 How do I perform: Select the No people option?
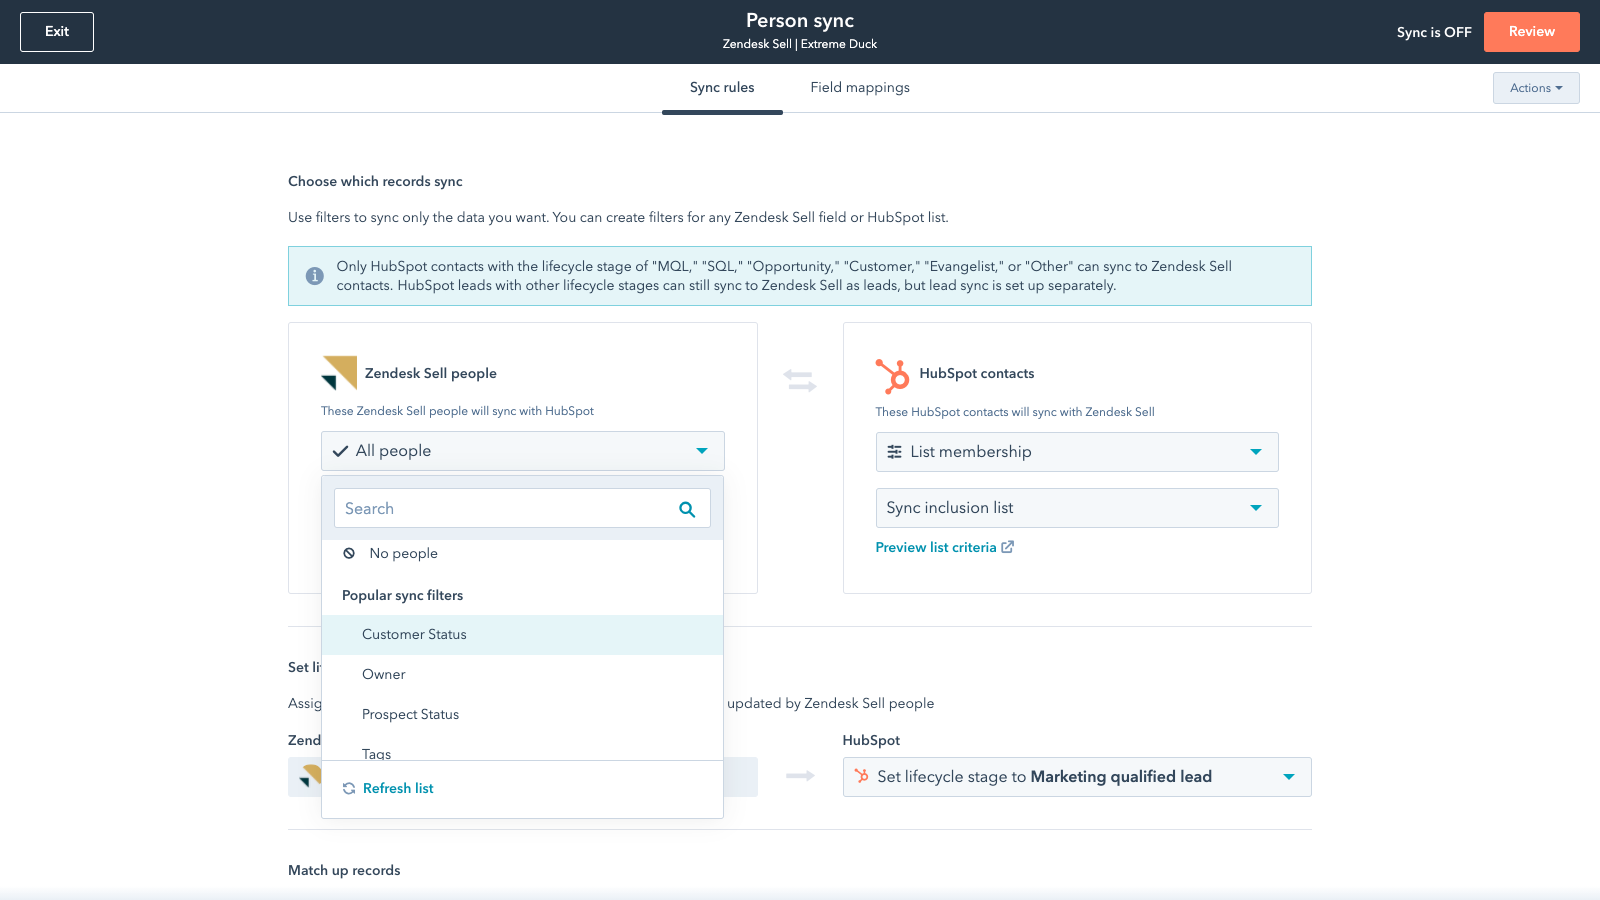pos(403,553)
